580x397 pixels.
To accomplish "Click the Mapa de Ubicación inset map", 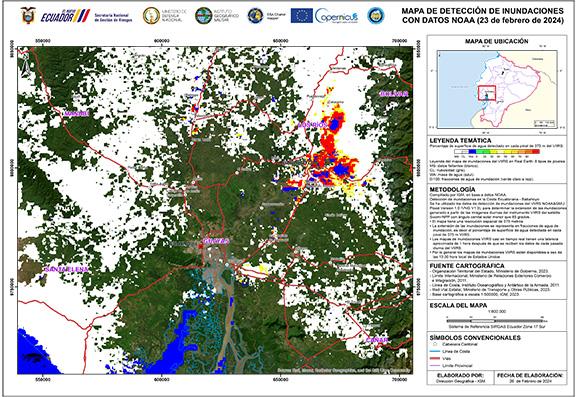I will coord(497,89).
